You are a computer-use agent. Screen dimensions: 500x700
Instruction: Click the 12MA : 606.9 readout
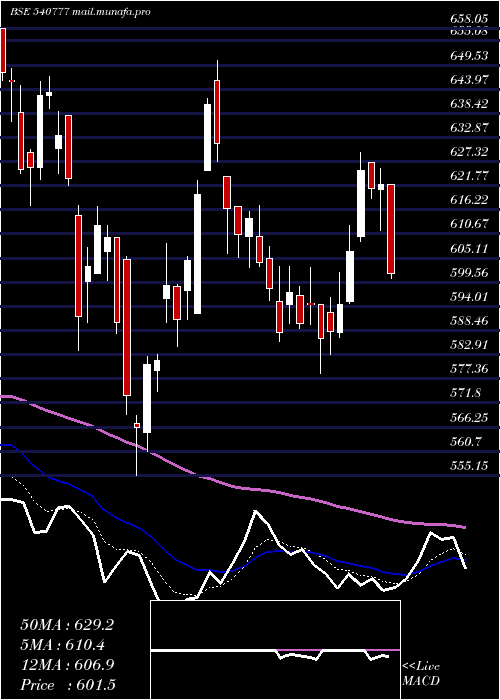[x=67, y=665]
